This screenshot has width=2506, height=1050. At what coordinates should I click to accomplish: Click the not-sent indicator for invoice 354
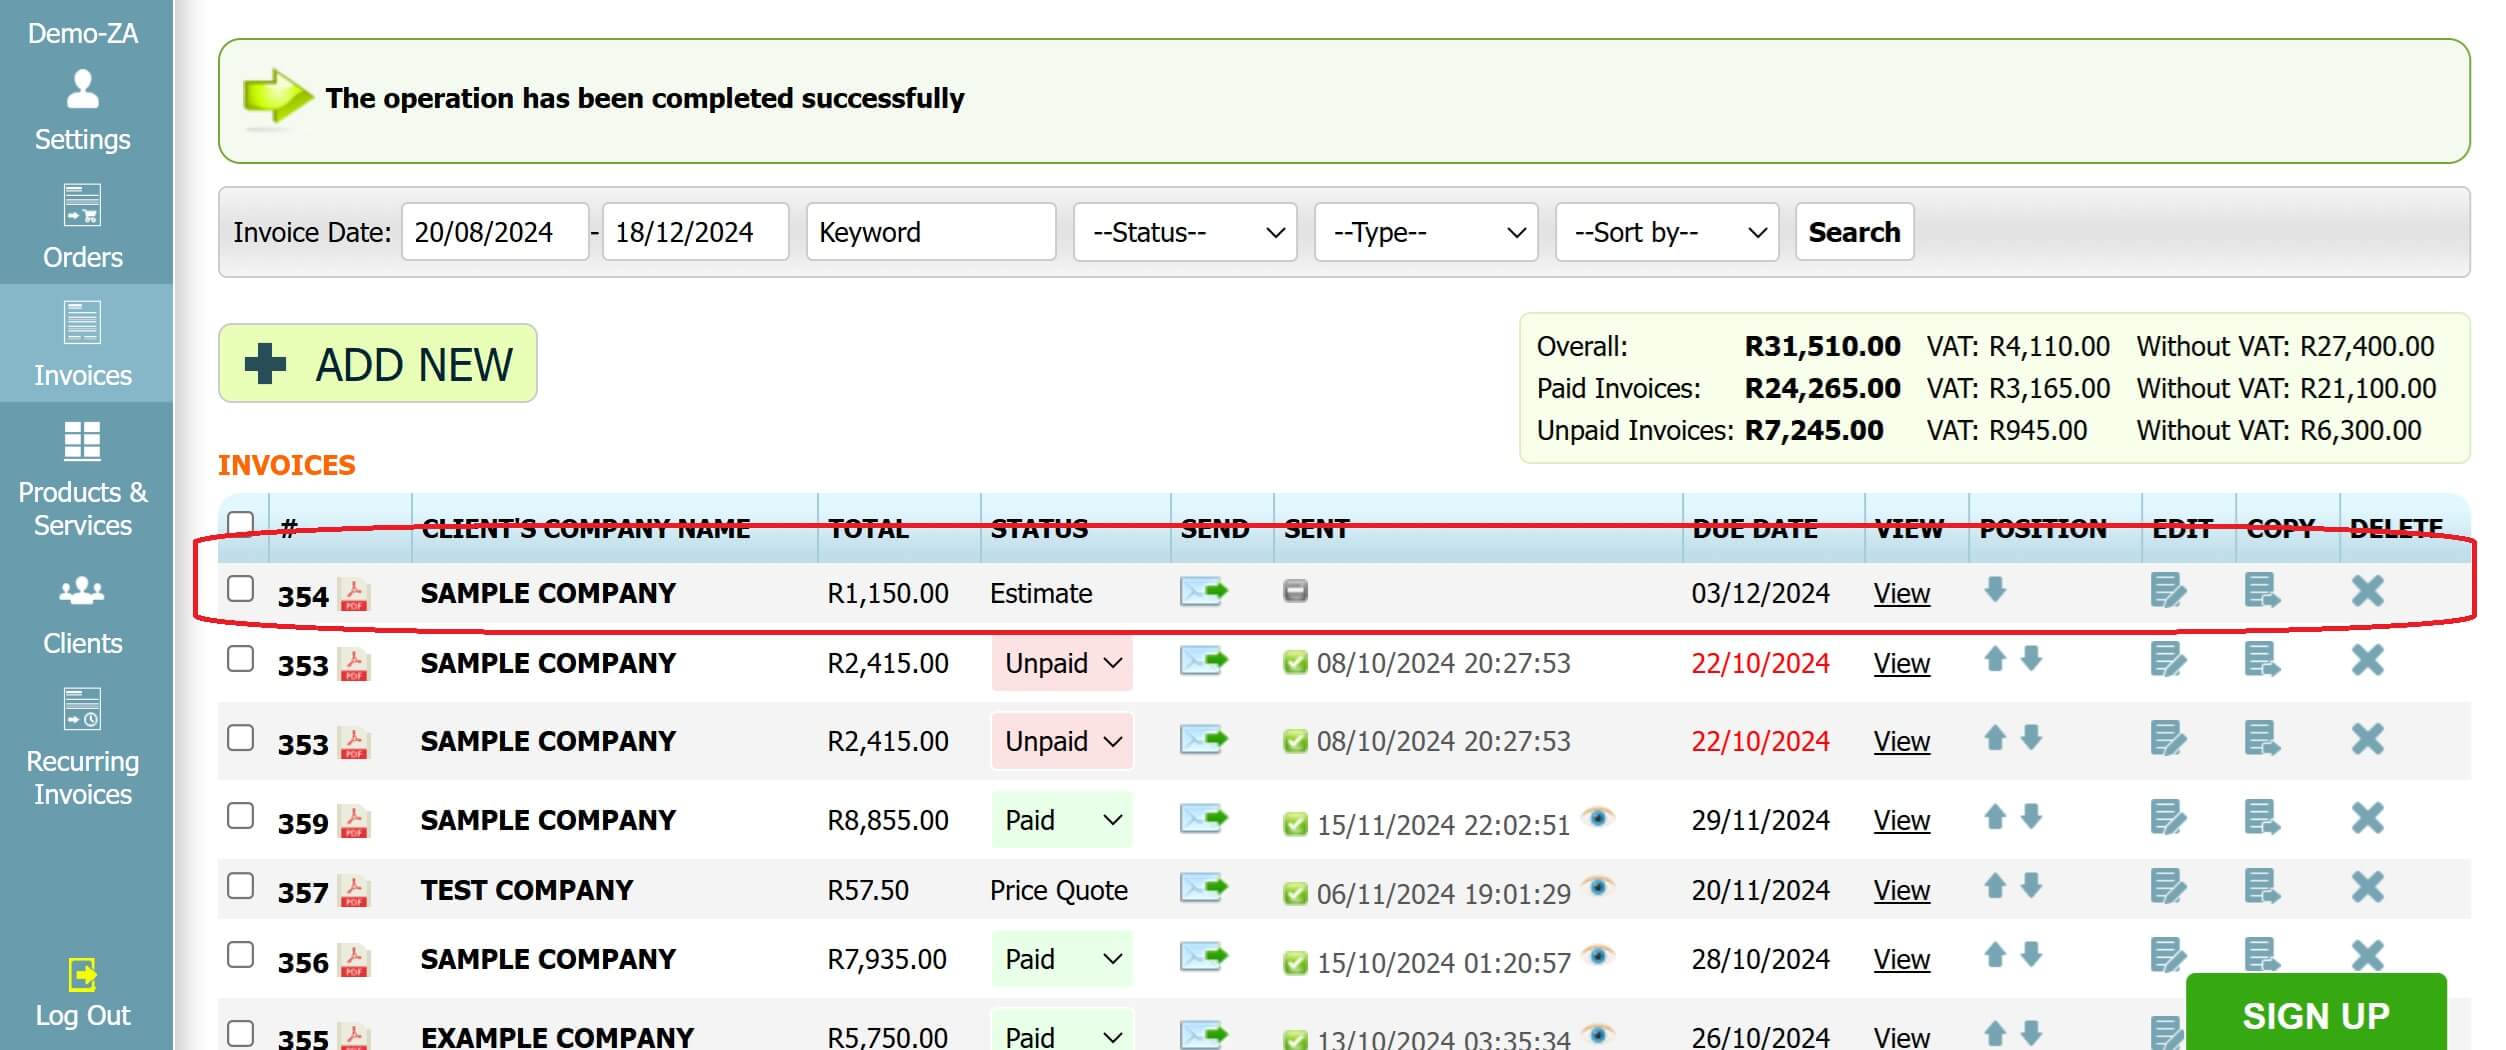tap(1295, 591)
